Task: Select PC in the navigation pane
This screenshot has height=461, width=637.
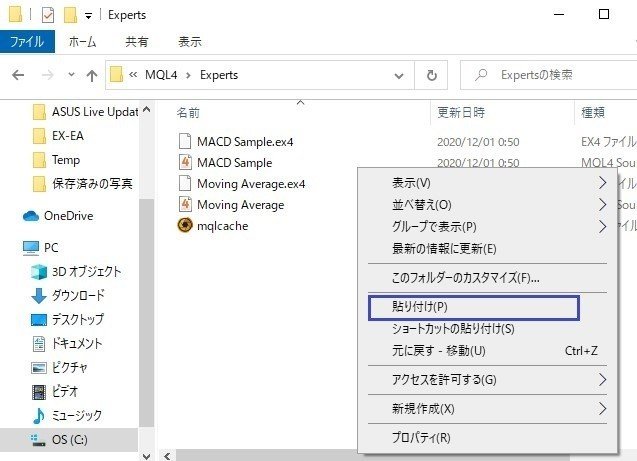Action: (41, 248)
